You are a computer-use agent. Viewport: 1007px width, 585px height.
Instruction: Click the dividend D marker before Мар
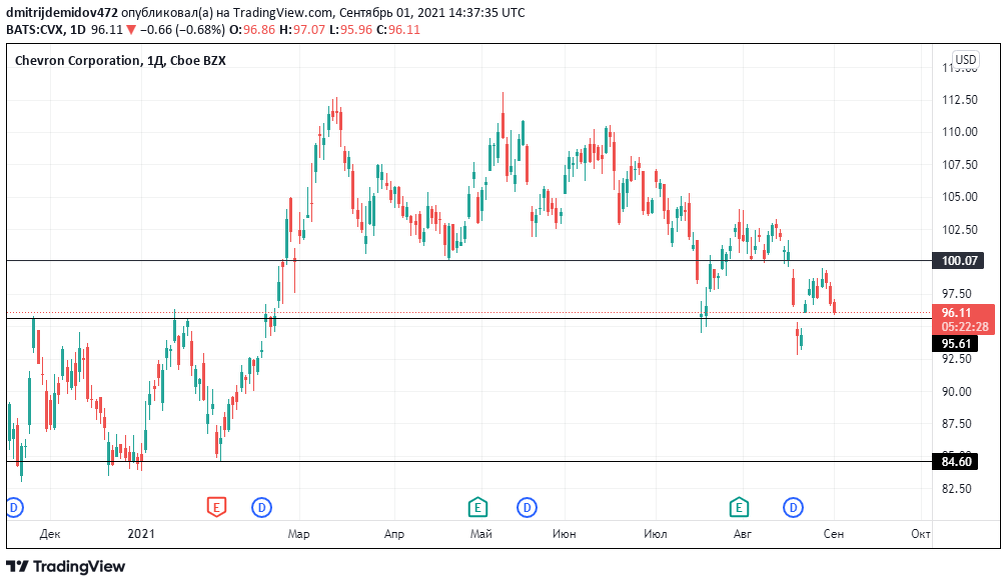(261, 507)
